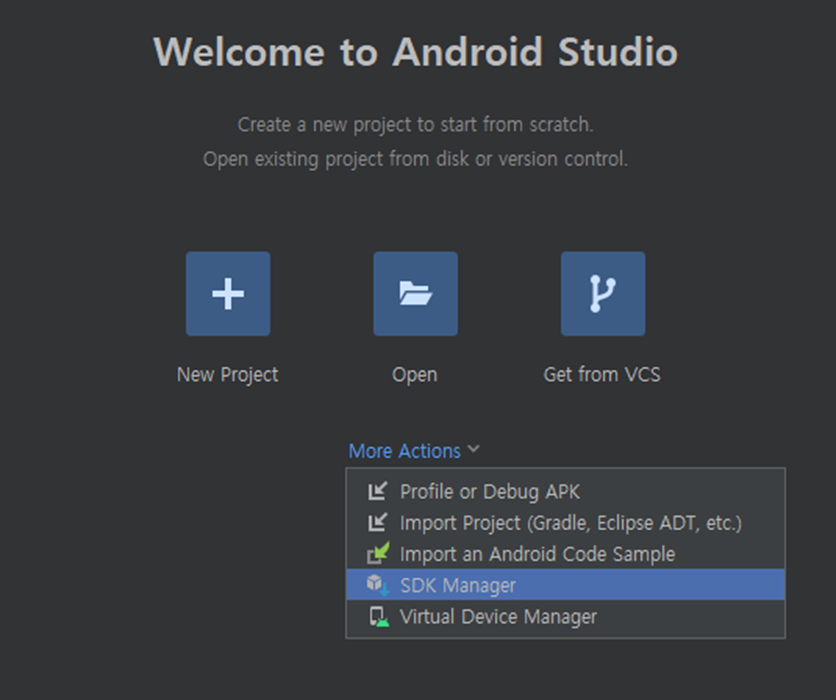Click 'Create a new project to start from scratch.'

click(x=415, y=125)
